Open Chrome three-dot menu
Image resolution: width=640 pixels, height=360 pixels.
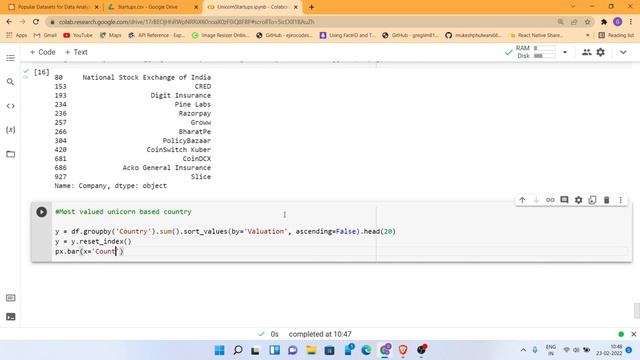[631, 22]
